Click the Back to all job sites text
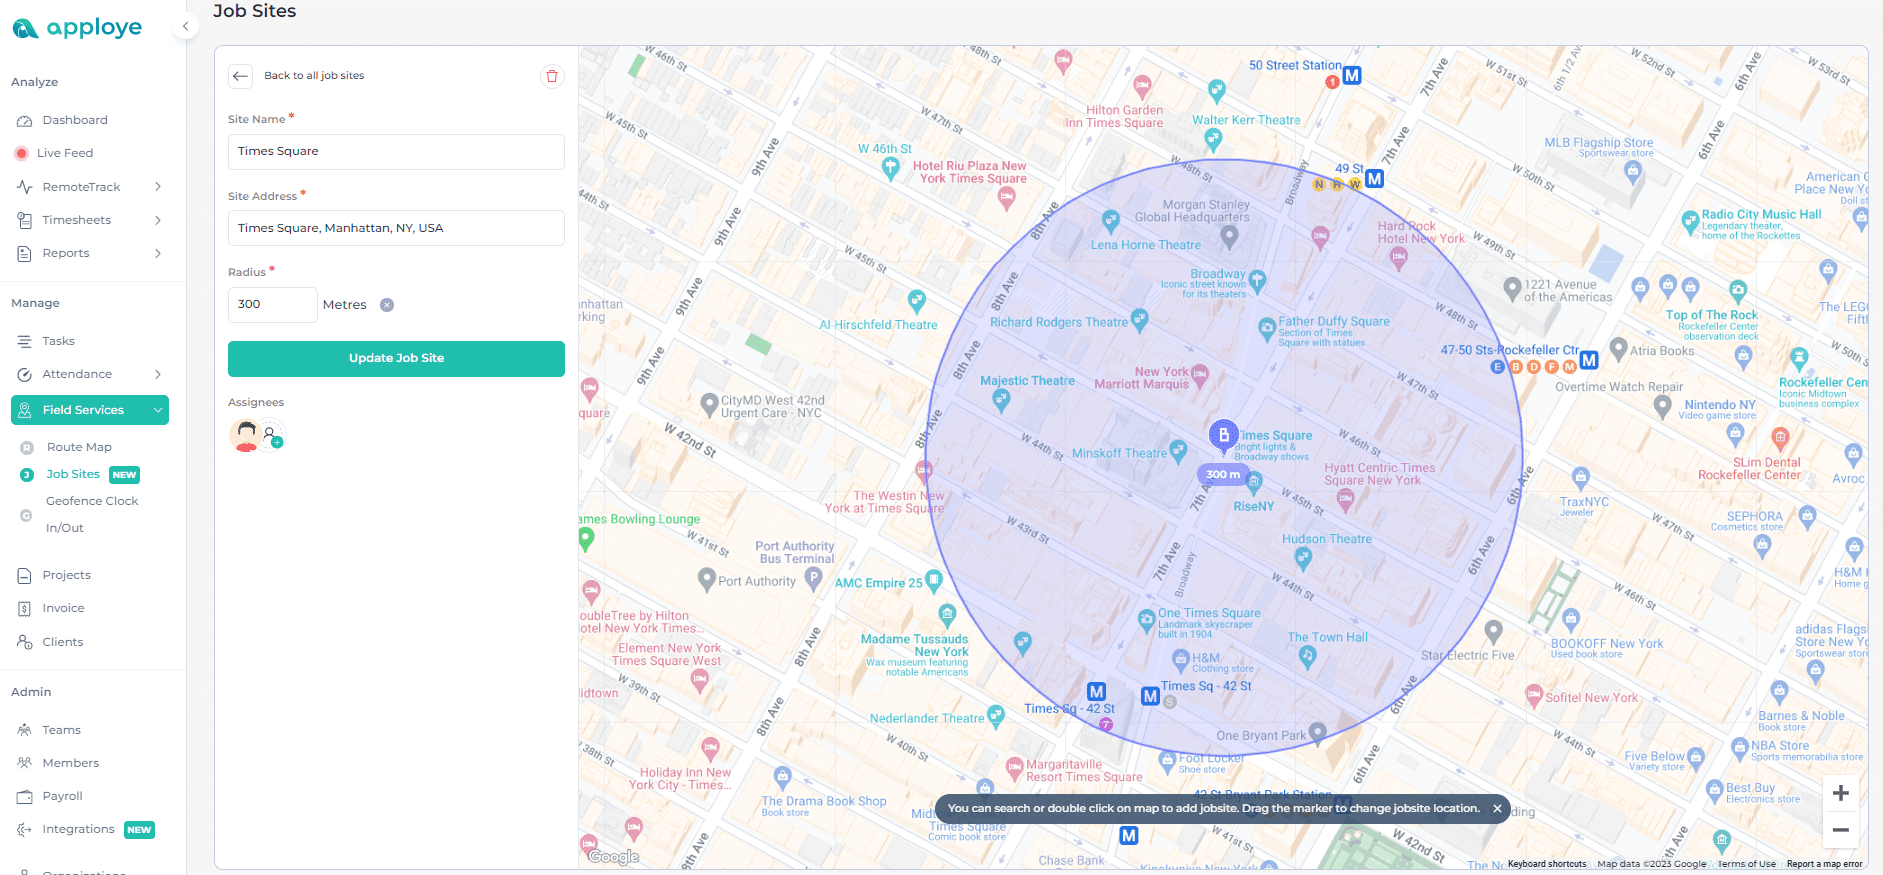This screenshot has width=1883, height=875. click(x=314, y=76)
